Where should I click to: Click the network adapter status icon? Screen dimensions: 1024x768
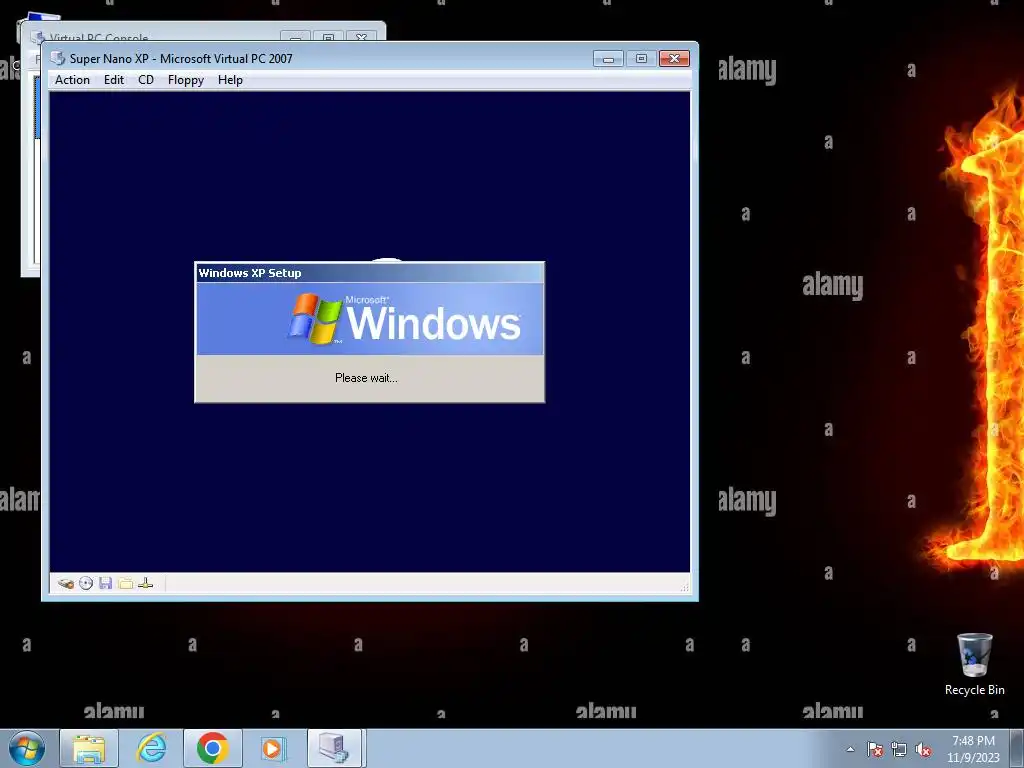point(146,583)
